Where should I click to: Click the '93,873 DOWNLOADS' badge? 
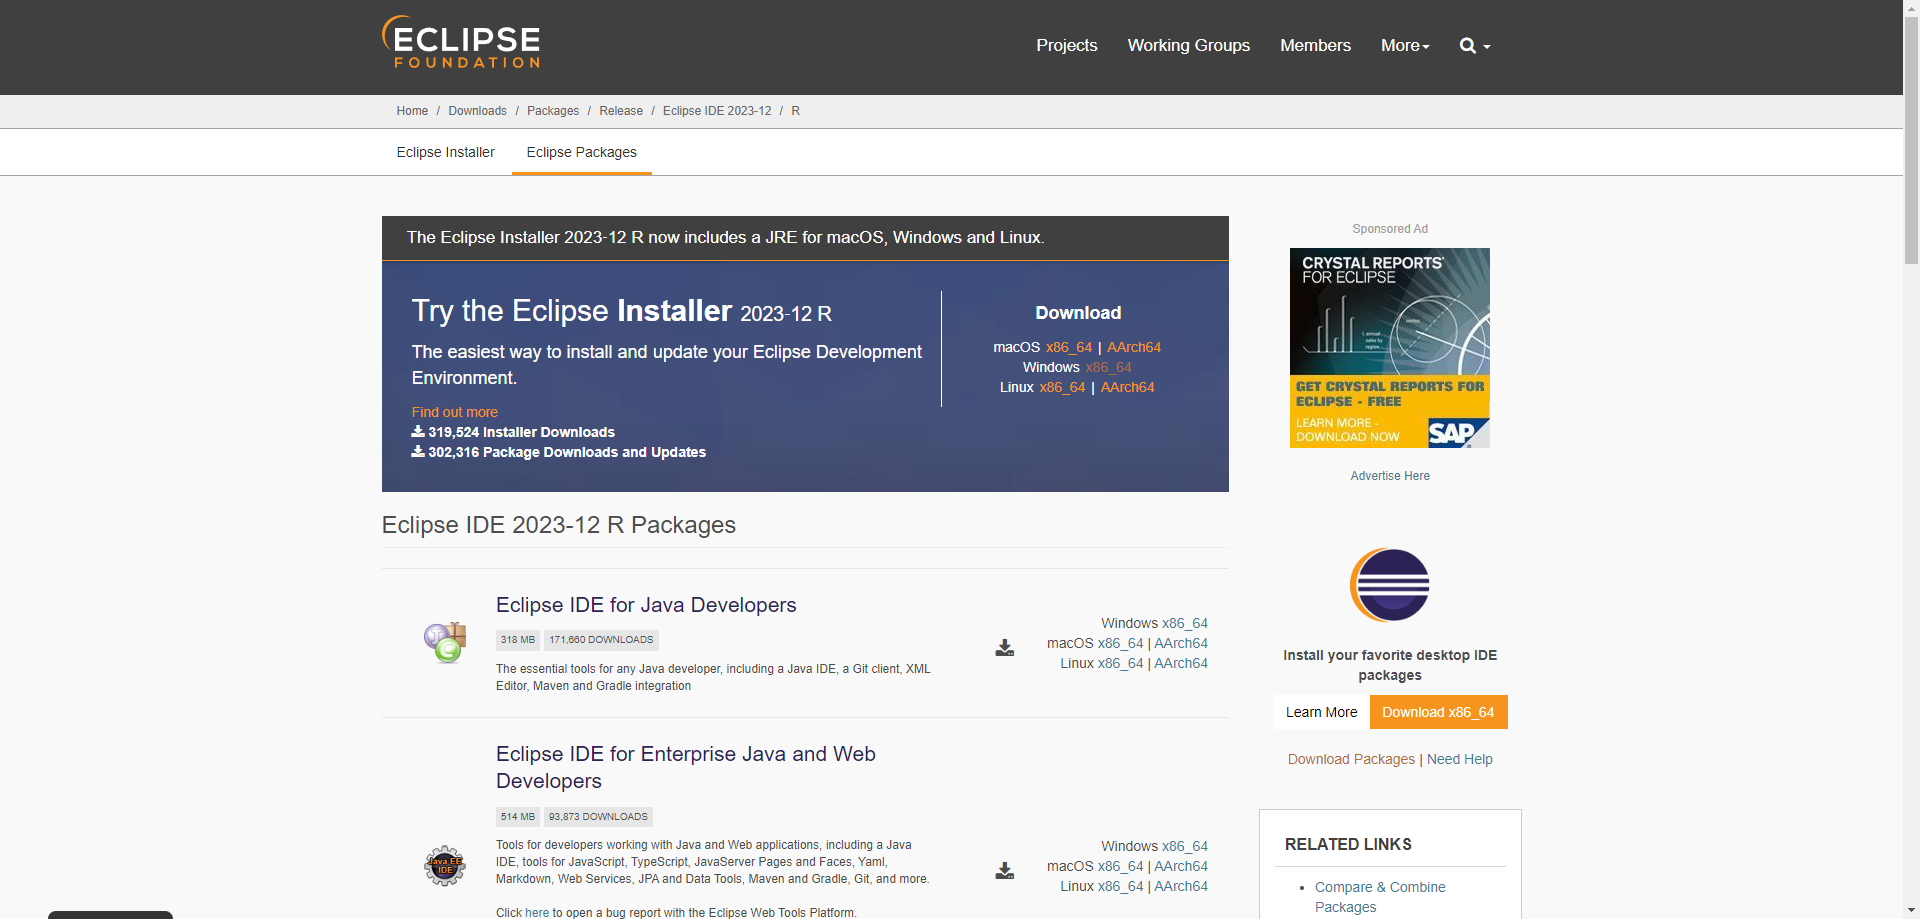point(598,817)
